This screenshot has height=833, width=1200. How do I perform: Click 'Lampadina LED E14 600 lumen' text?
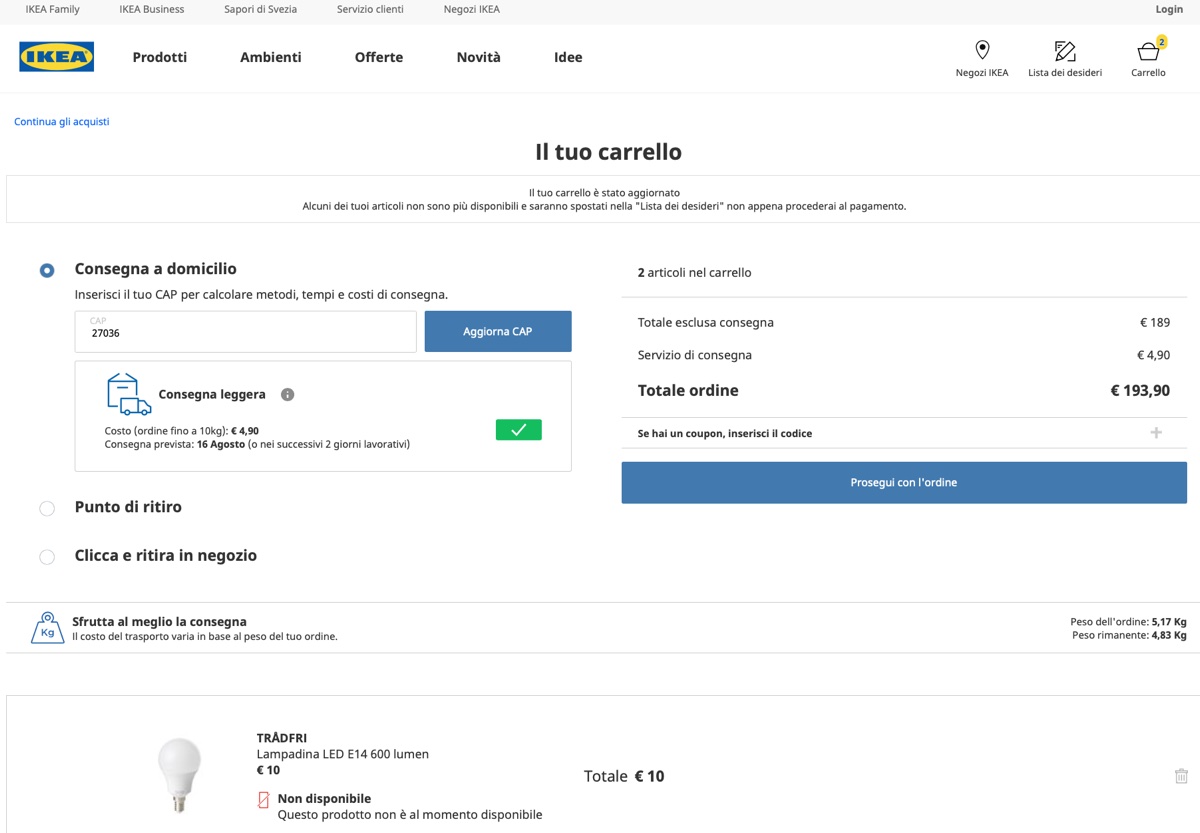coord(343,754)
